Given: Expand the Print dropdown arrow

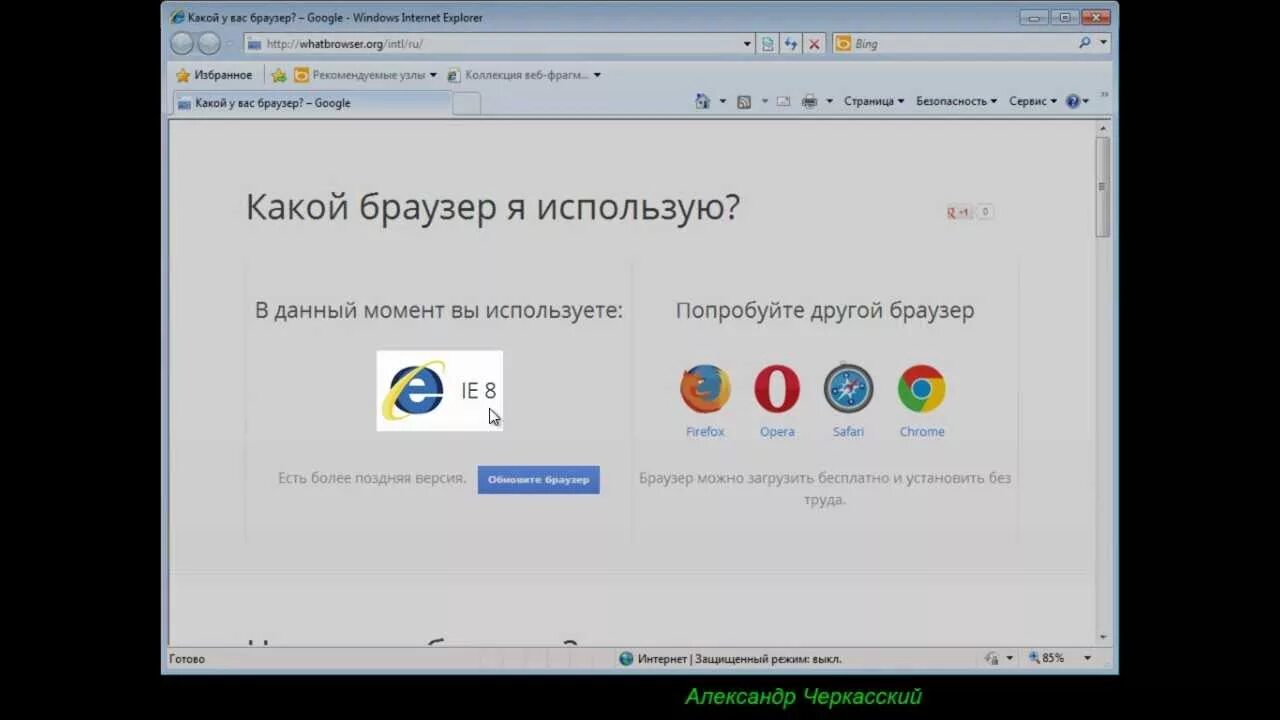Looking at the screenshot, I should point(829,101).
